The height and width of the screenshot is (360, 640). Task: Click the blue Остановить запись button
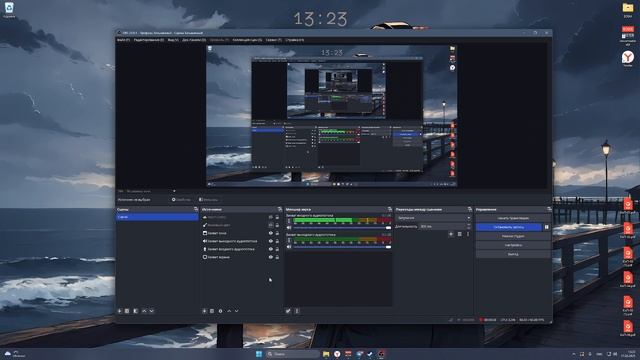[509, 227]
